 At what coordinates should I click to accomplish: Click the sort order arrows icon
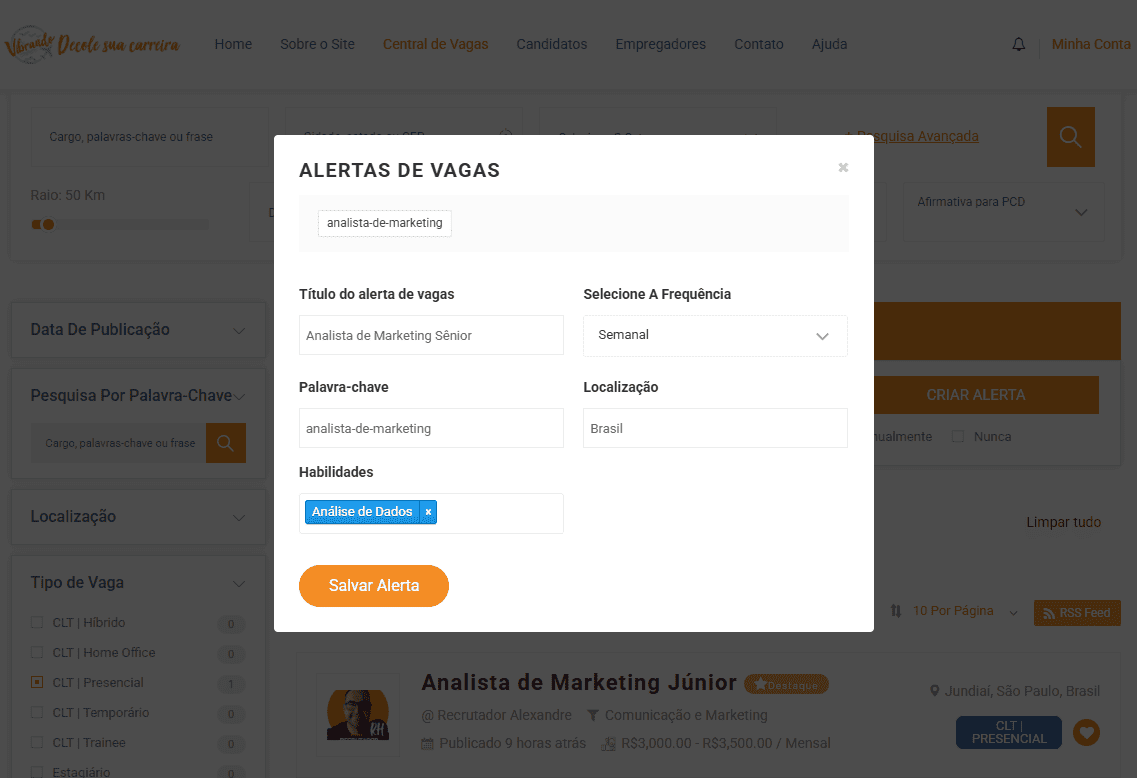896,611
